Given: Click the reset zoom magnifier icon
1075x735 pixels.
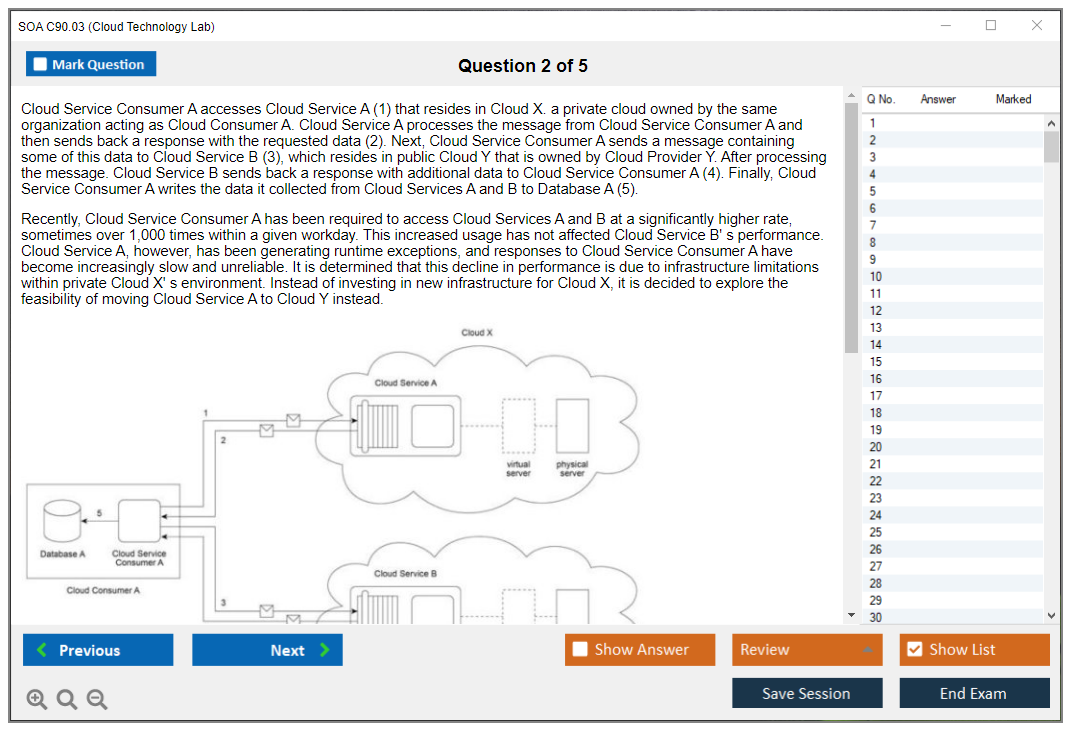Looking at the screenshot, I should pos(67,700).
